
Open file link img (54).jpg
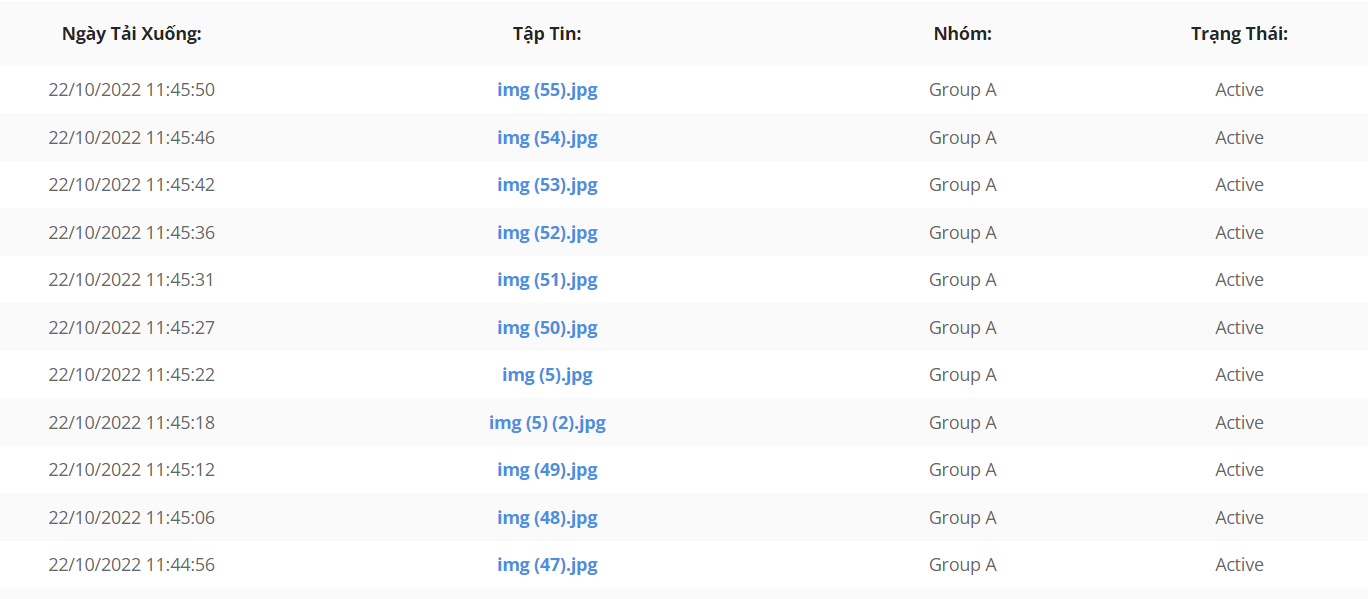tap(547, 138)
